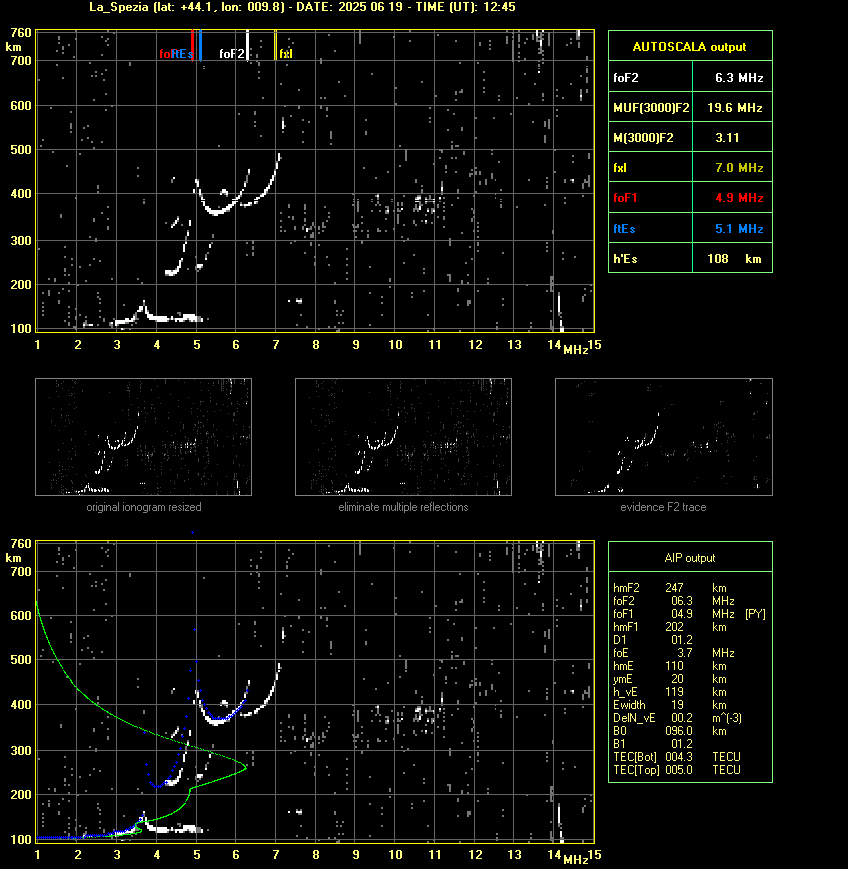Click the M(3000)F2 value '3.11'
The width and height of the screenshot is (848, 869).
pyautogui.click(x=727, y=137)
